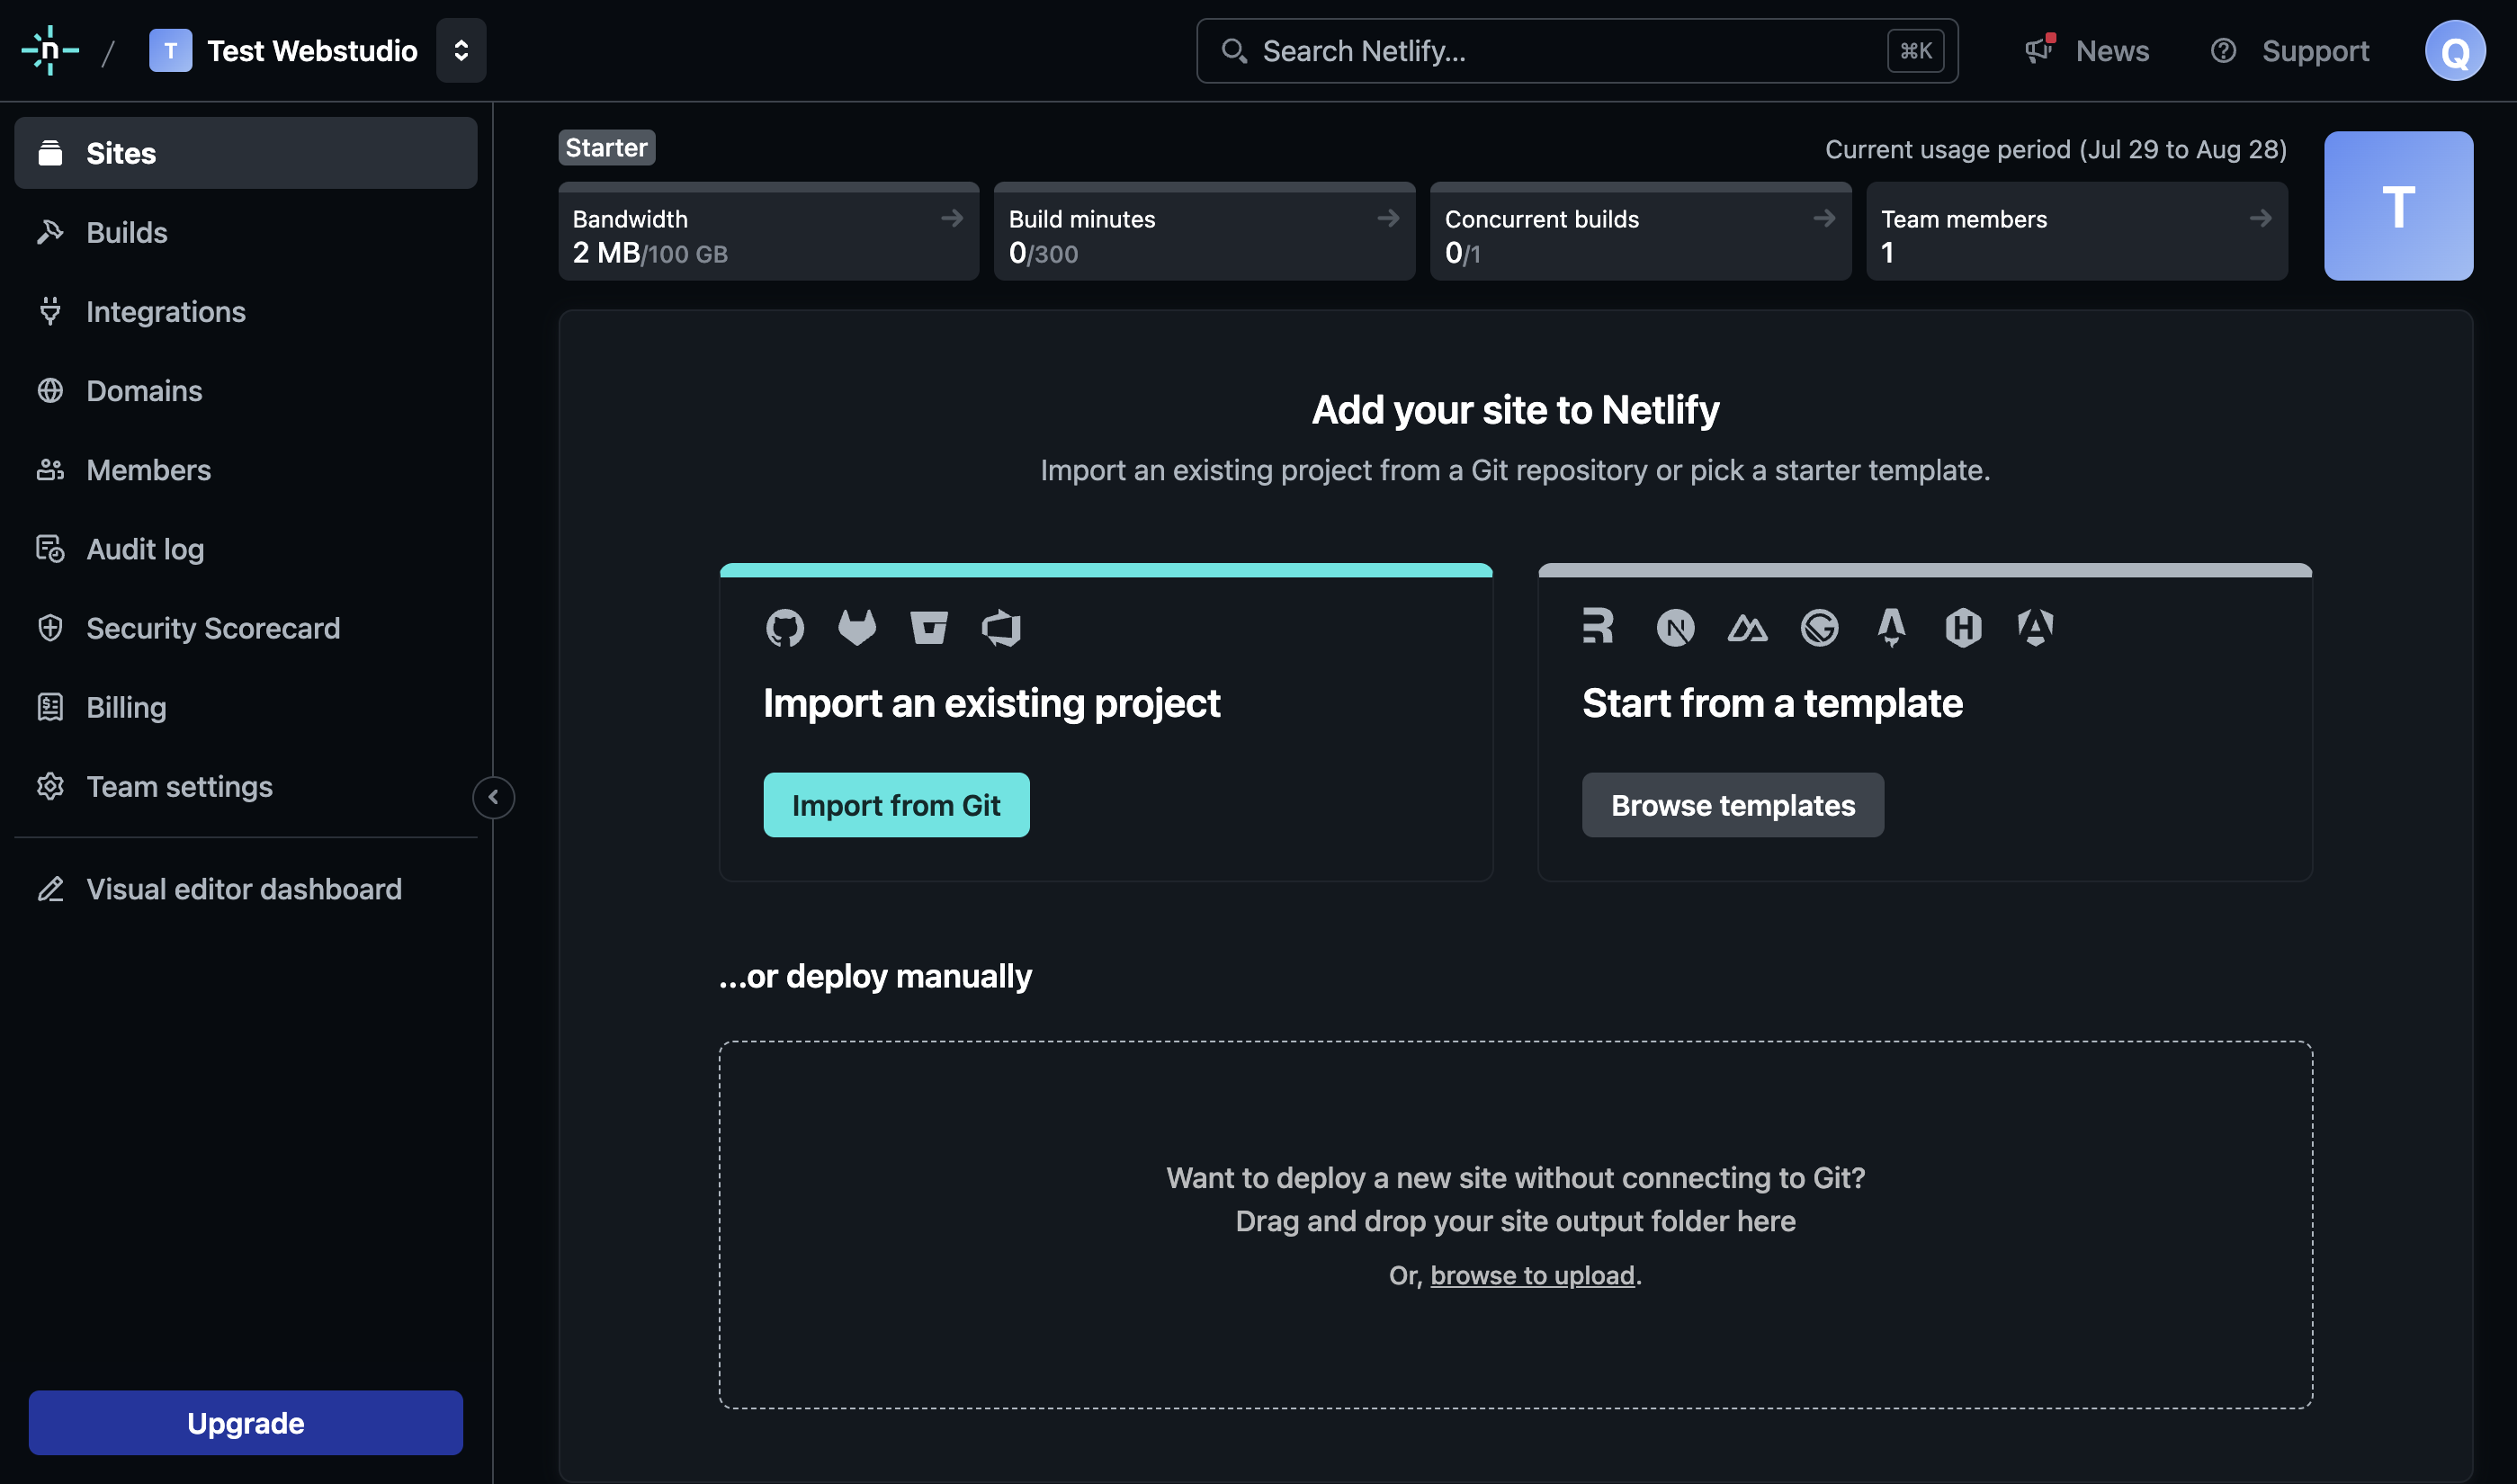Click the Visual editor pencil icon
The width and height of the screenshot is (2517, 1484).
[50, 889]
